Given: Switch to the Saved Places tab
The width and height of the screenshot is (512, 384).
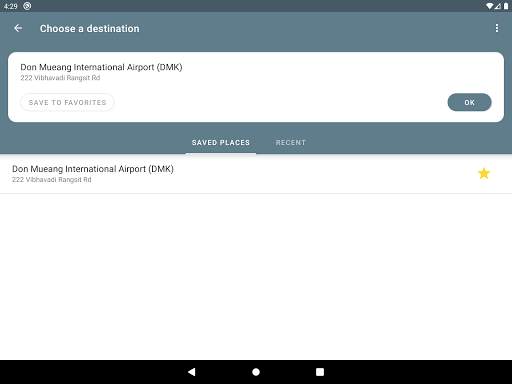Looking at the screenshot, I should click(221, 143).
